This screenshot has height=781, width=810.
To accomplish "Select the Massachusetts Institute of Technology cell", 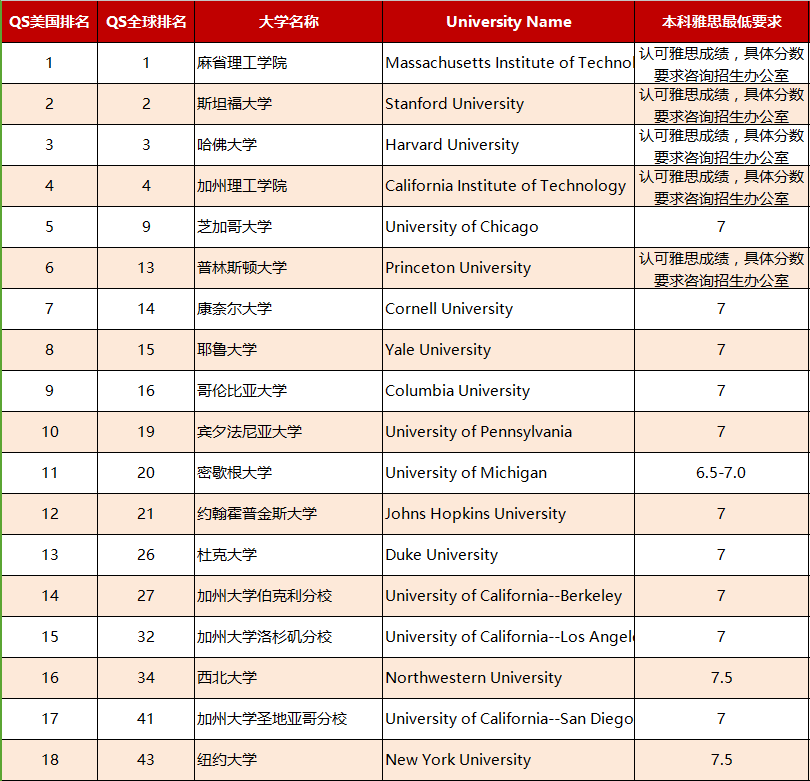I will coord(508,63).
